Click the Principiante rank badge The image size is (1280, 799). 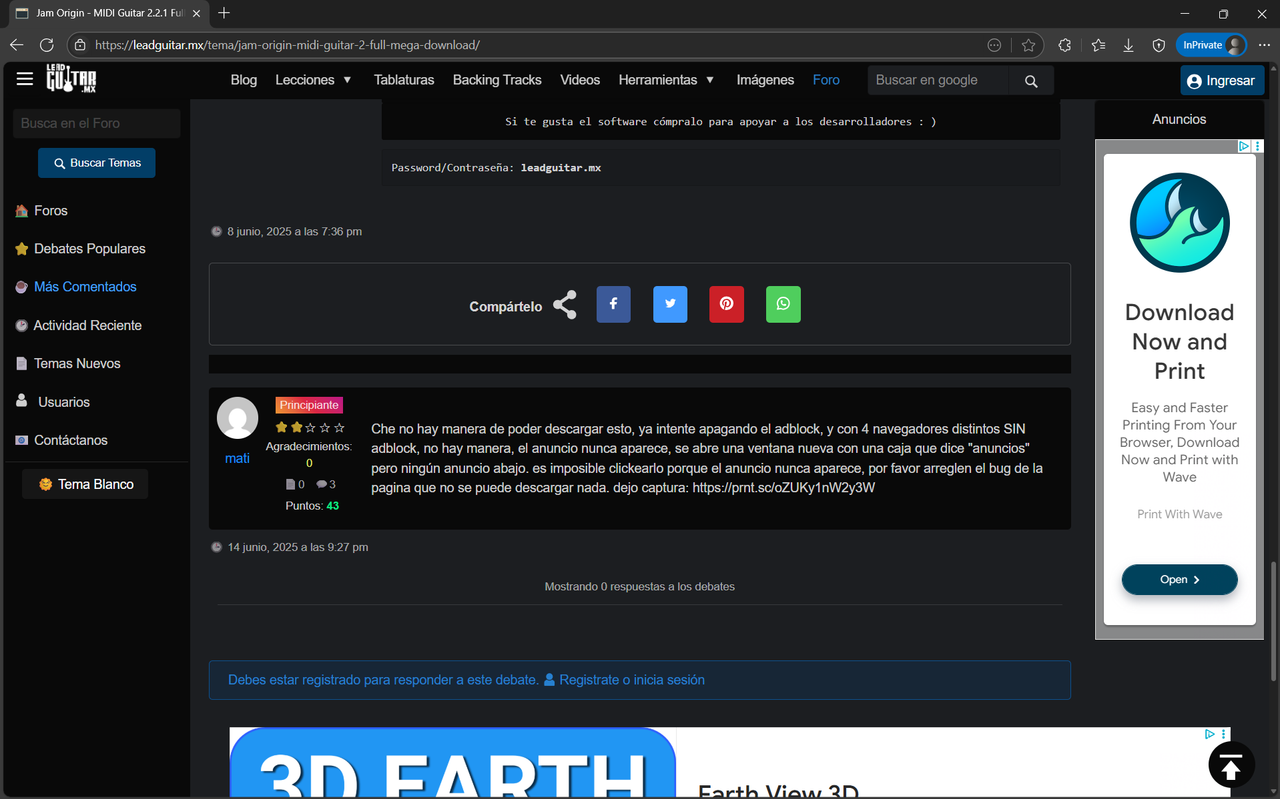point(309,405)
